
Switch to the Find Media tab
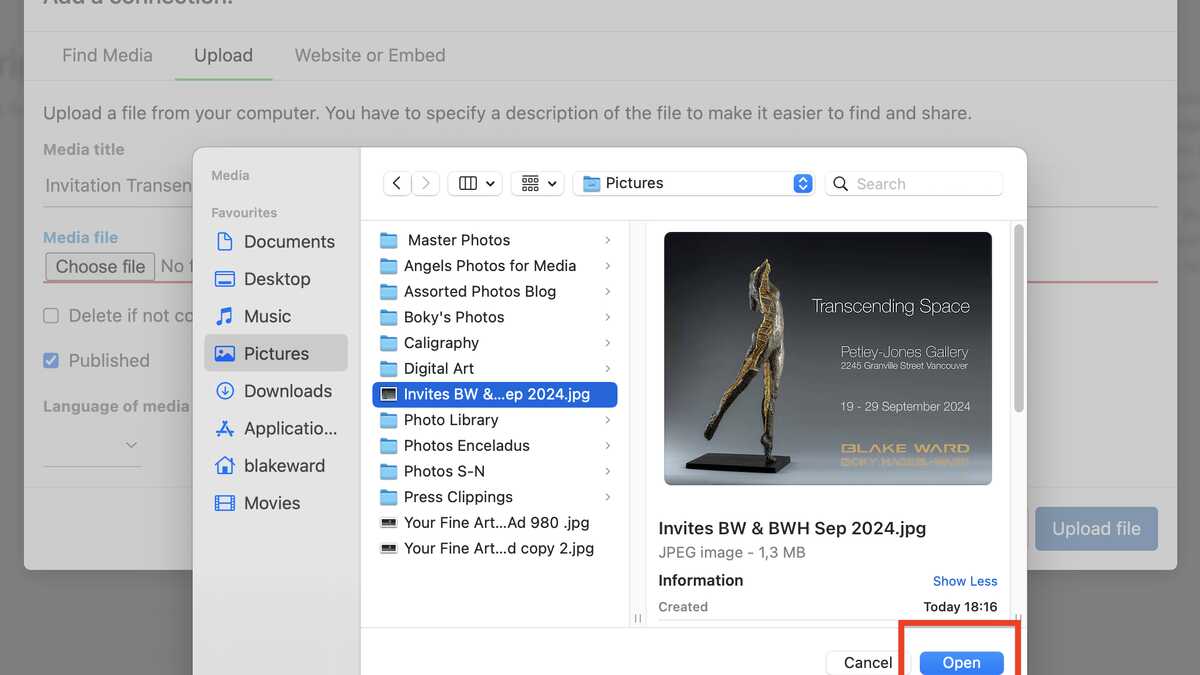(x=107, y=55)
